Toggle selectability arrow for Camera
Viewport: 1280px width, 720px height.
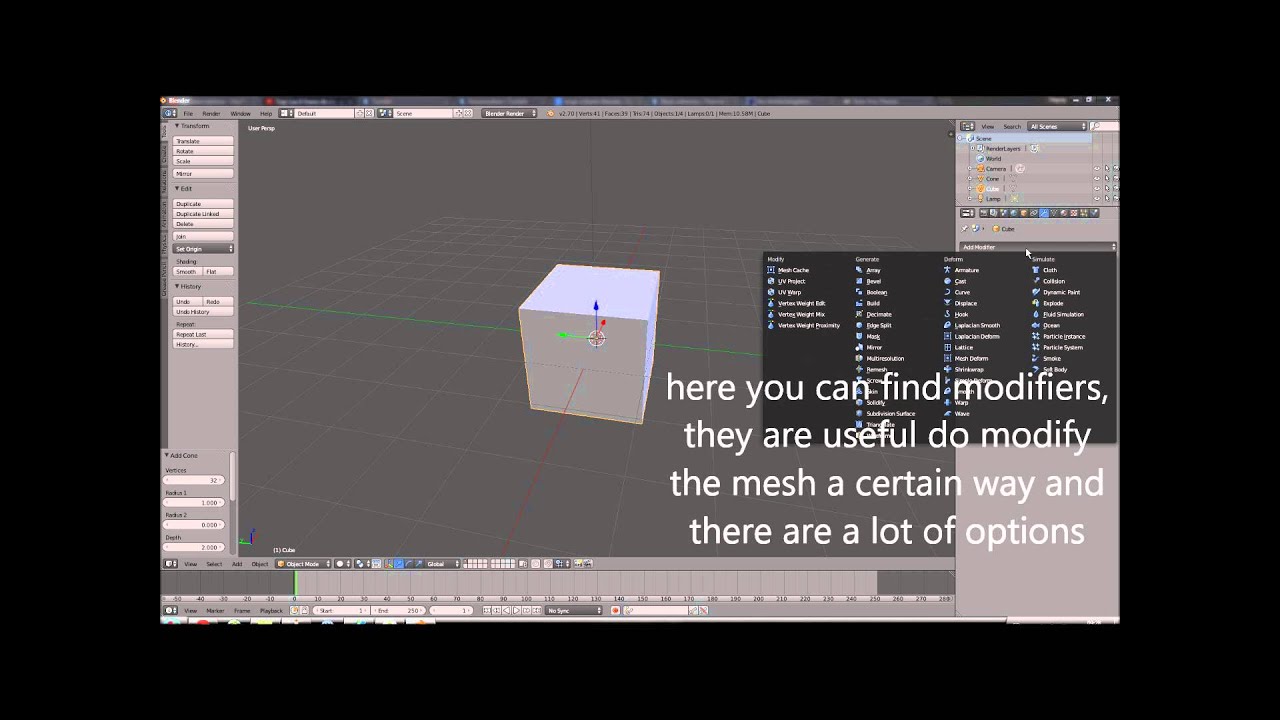tap(1107, 168)
